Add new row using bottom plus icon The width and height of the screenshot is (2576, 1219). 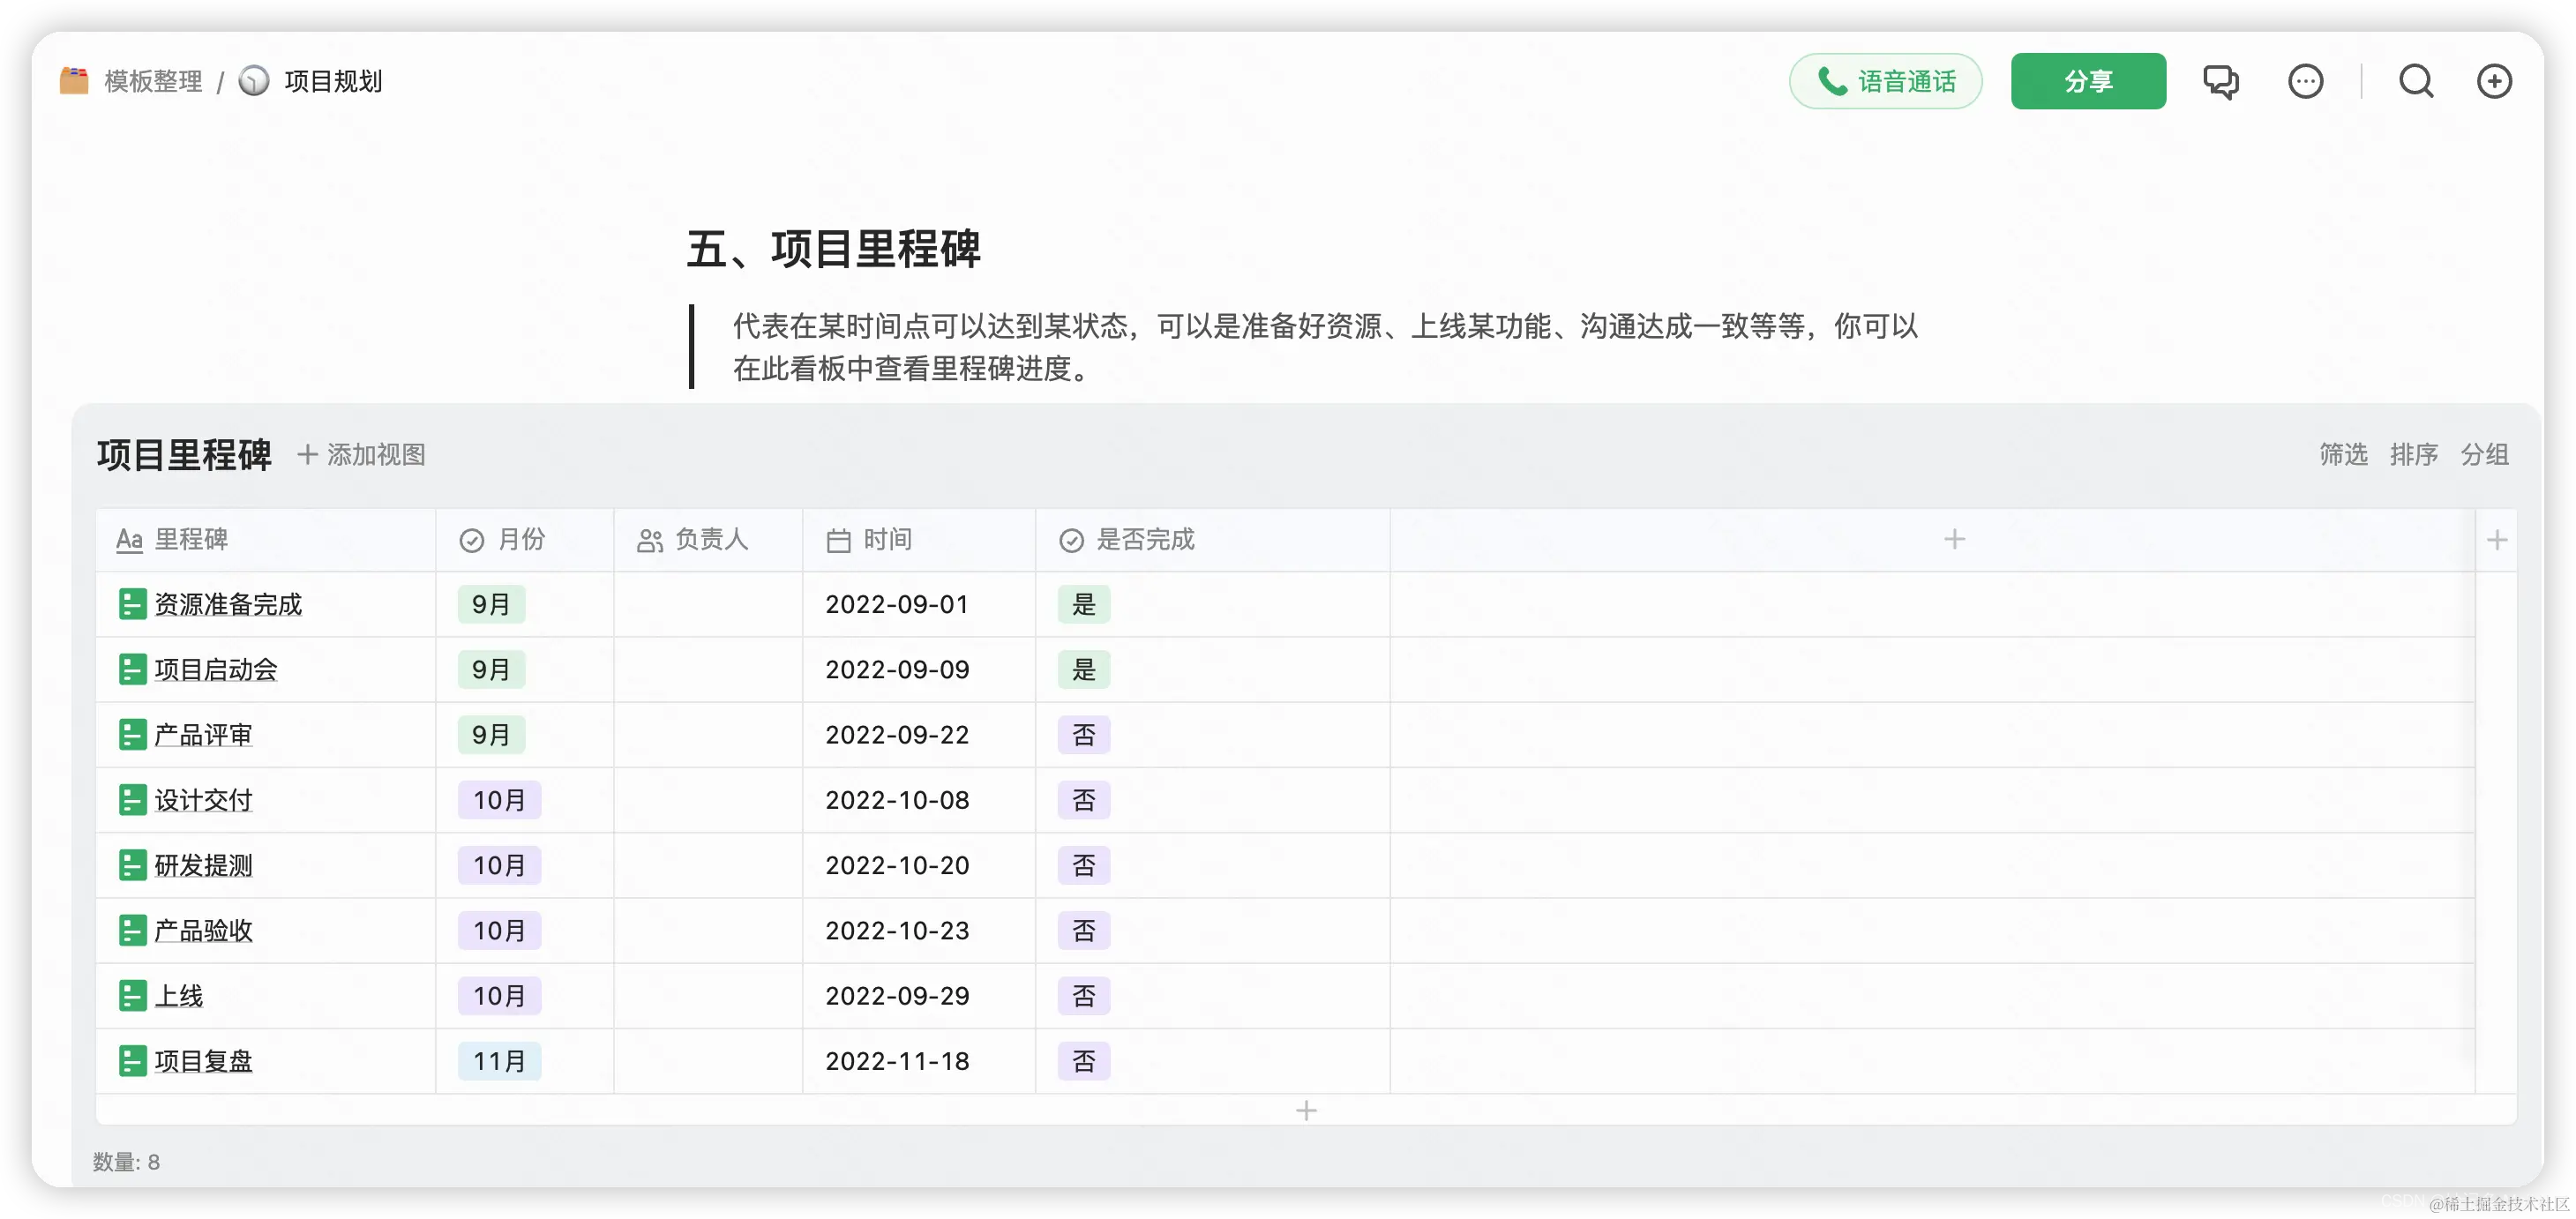(x=1306, y=1110)
